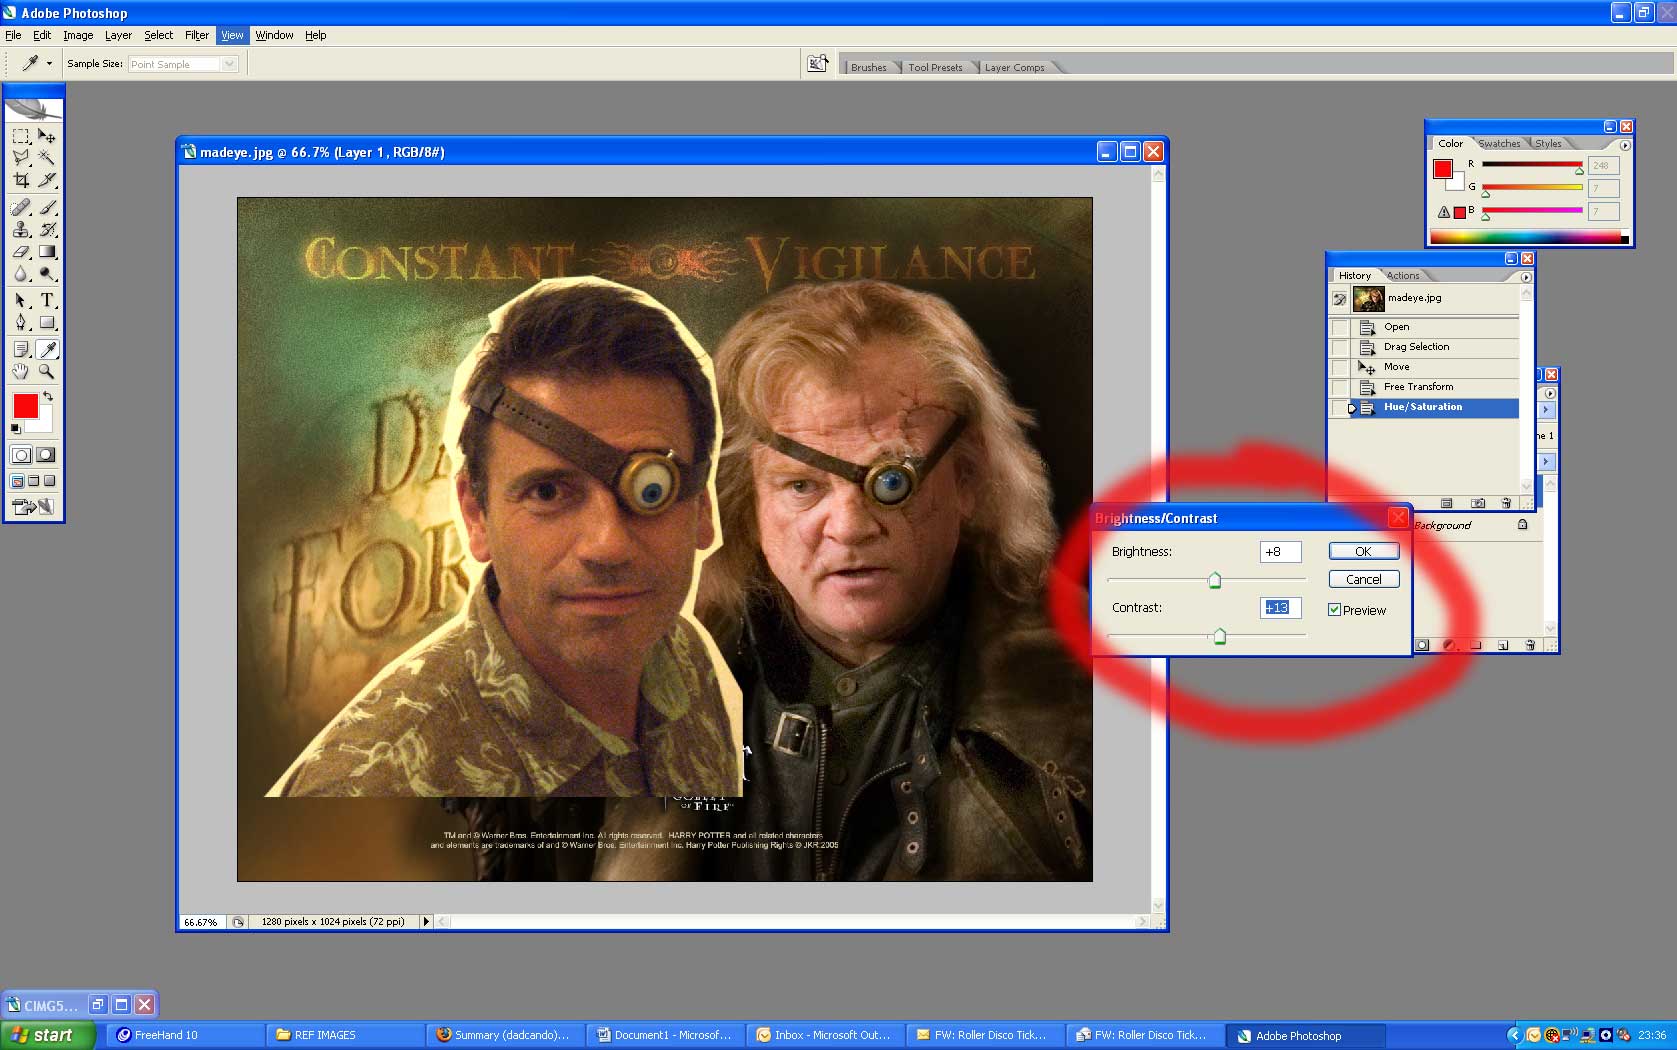Uncheck Preview in Brightness/Contrast dialog
Image resolution: width=1677 pixels, height=1050 pixels.
pyautogui.click(x=1334, y=610)
